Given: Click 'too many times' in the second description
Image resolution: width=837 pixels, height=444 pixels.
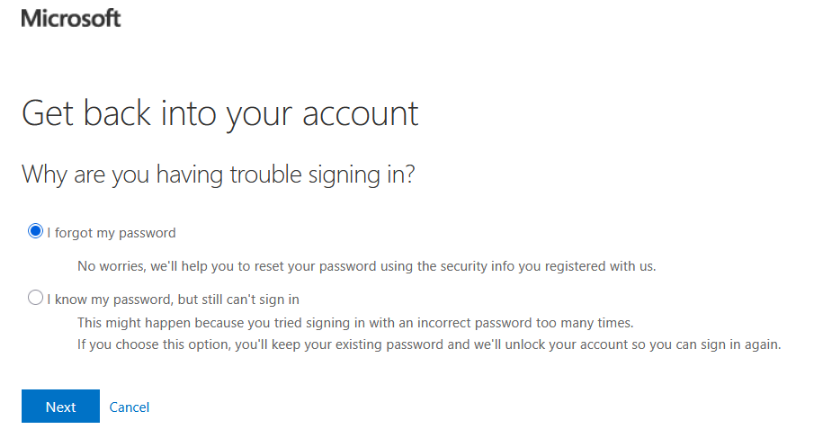Looking at the screenshot, I should coord(592,323).
